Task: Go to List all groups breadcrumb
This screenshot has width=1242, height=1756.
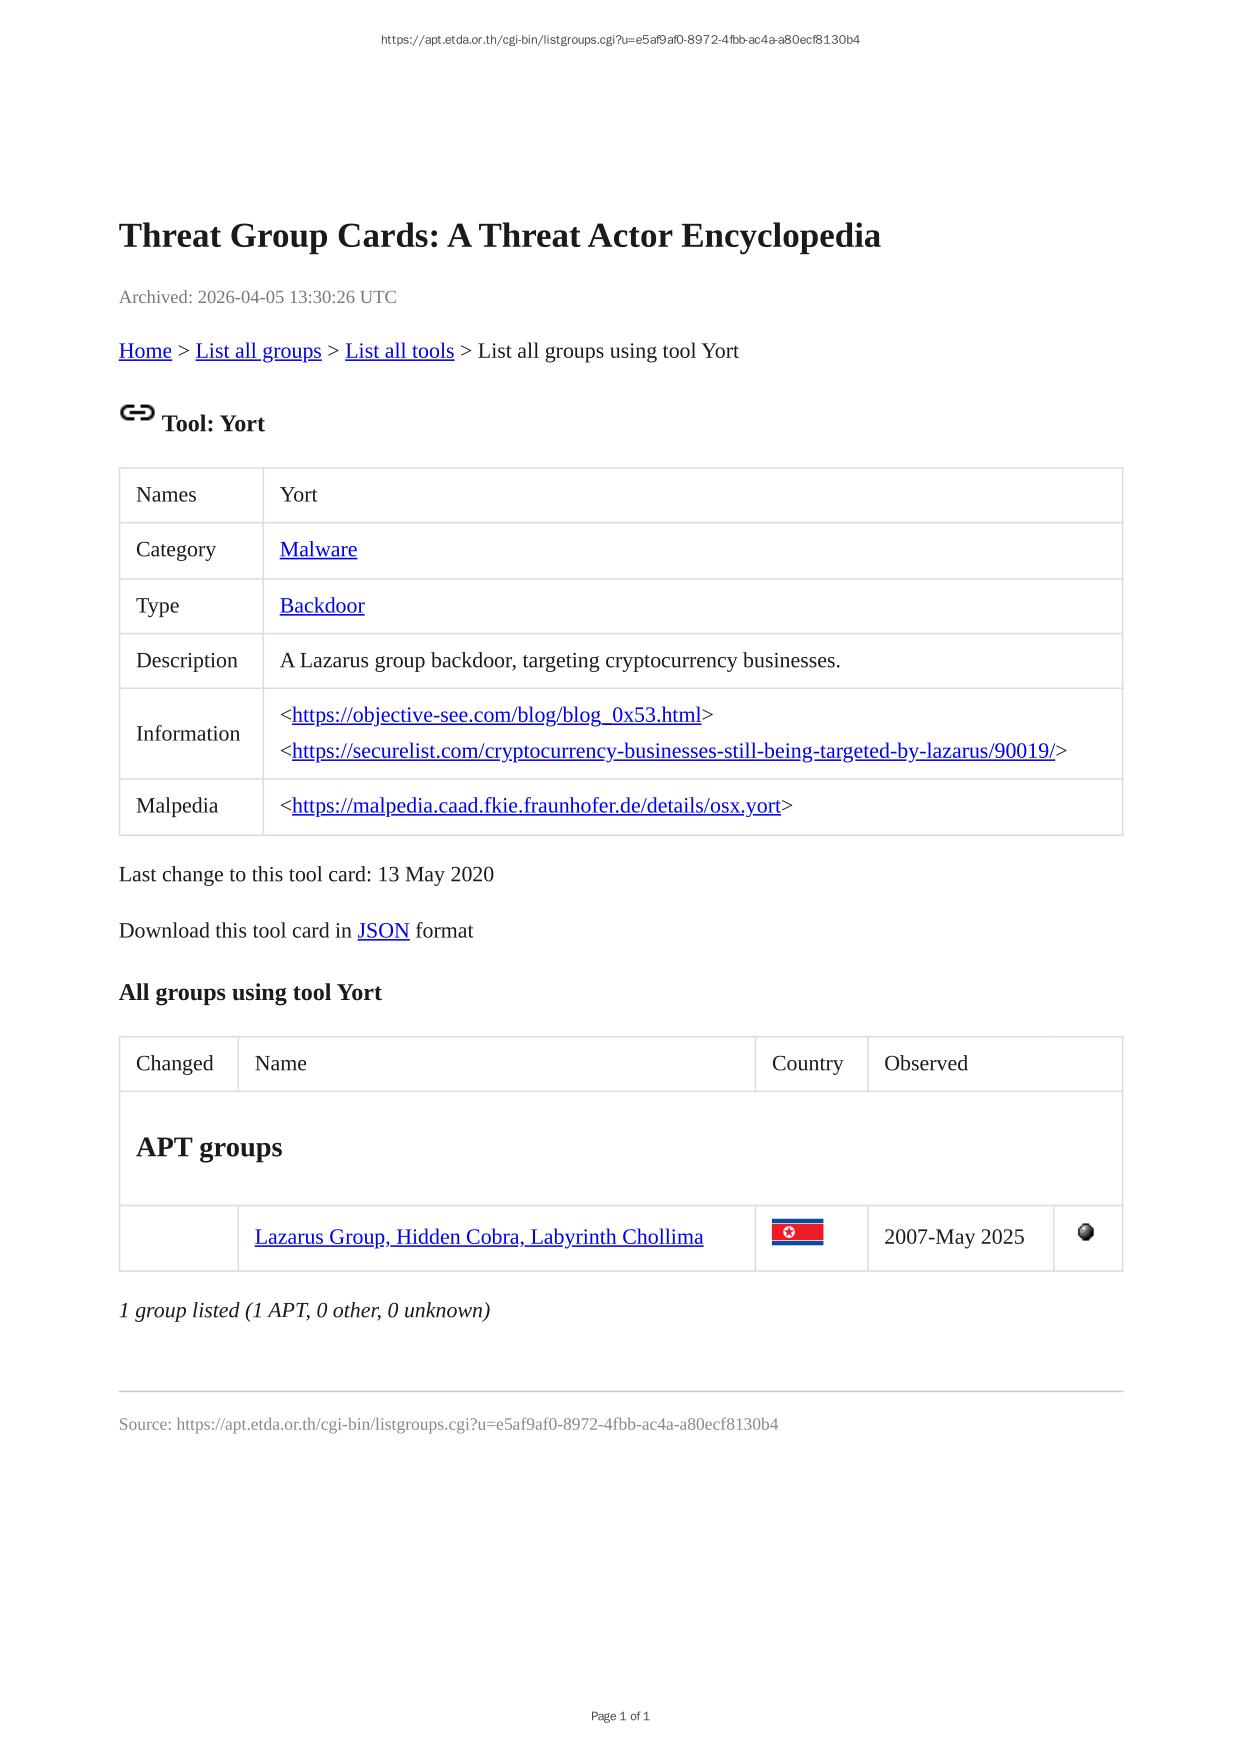Action: (258, 351)
